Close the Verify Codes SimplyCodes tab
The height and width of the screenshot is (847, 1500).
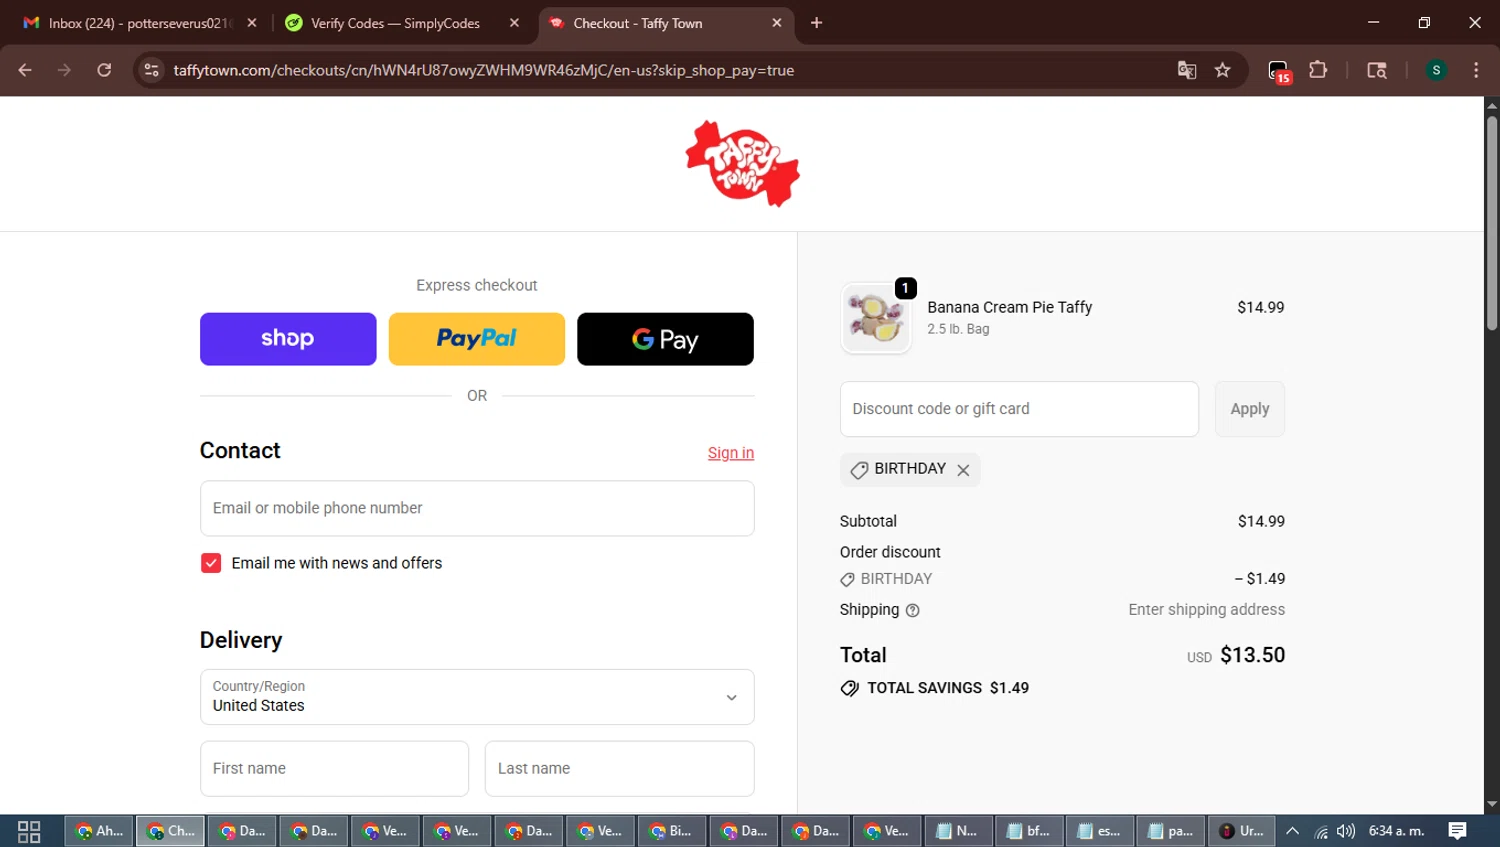tap(514, 23)
